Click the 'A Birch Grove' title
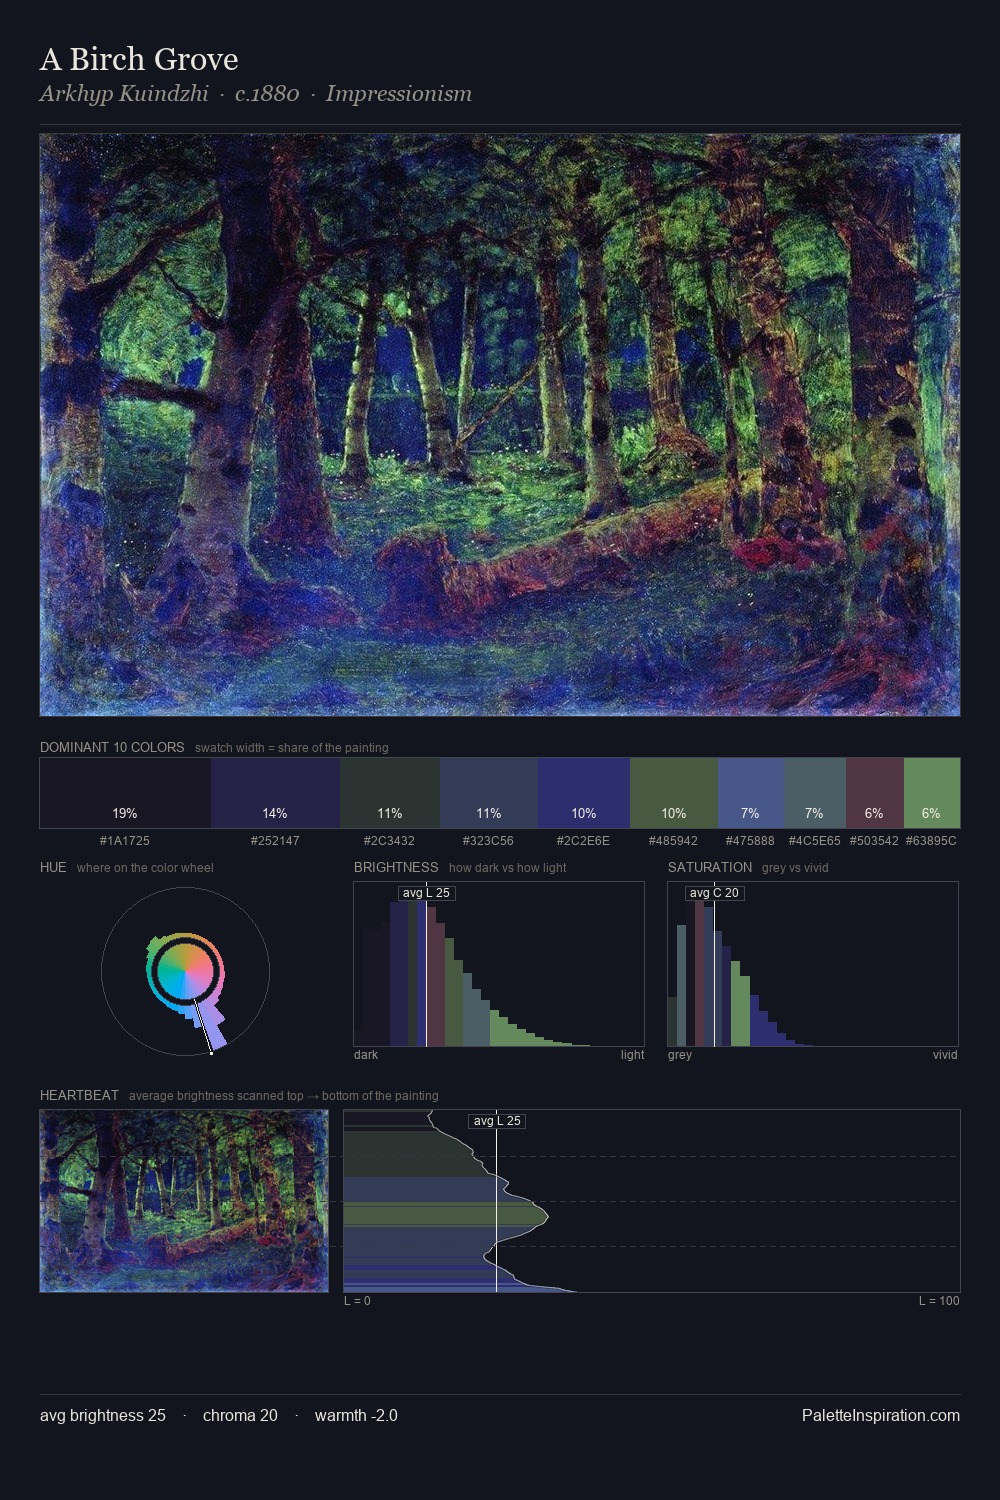 [139, 59]
